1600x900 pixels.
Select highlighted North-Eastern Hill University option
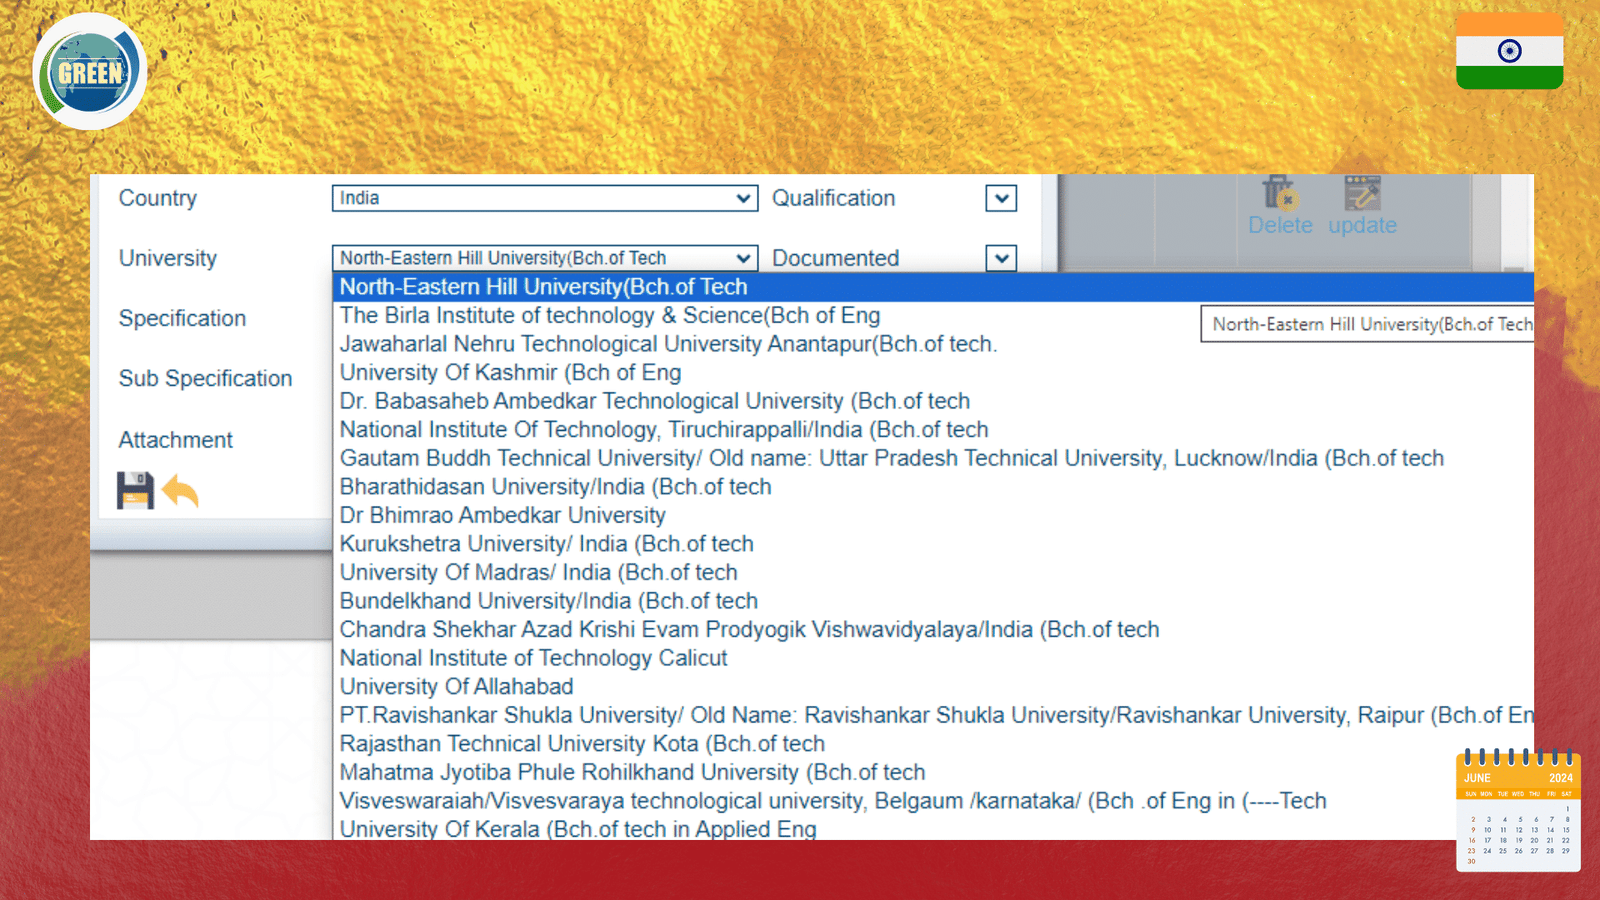coord(543,287)
